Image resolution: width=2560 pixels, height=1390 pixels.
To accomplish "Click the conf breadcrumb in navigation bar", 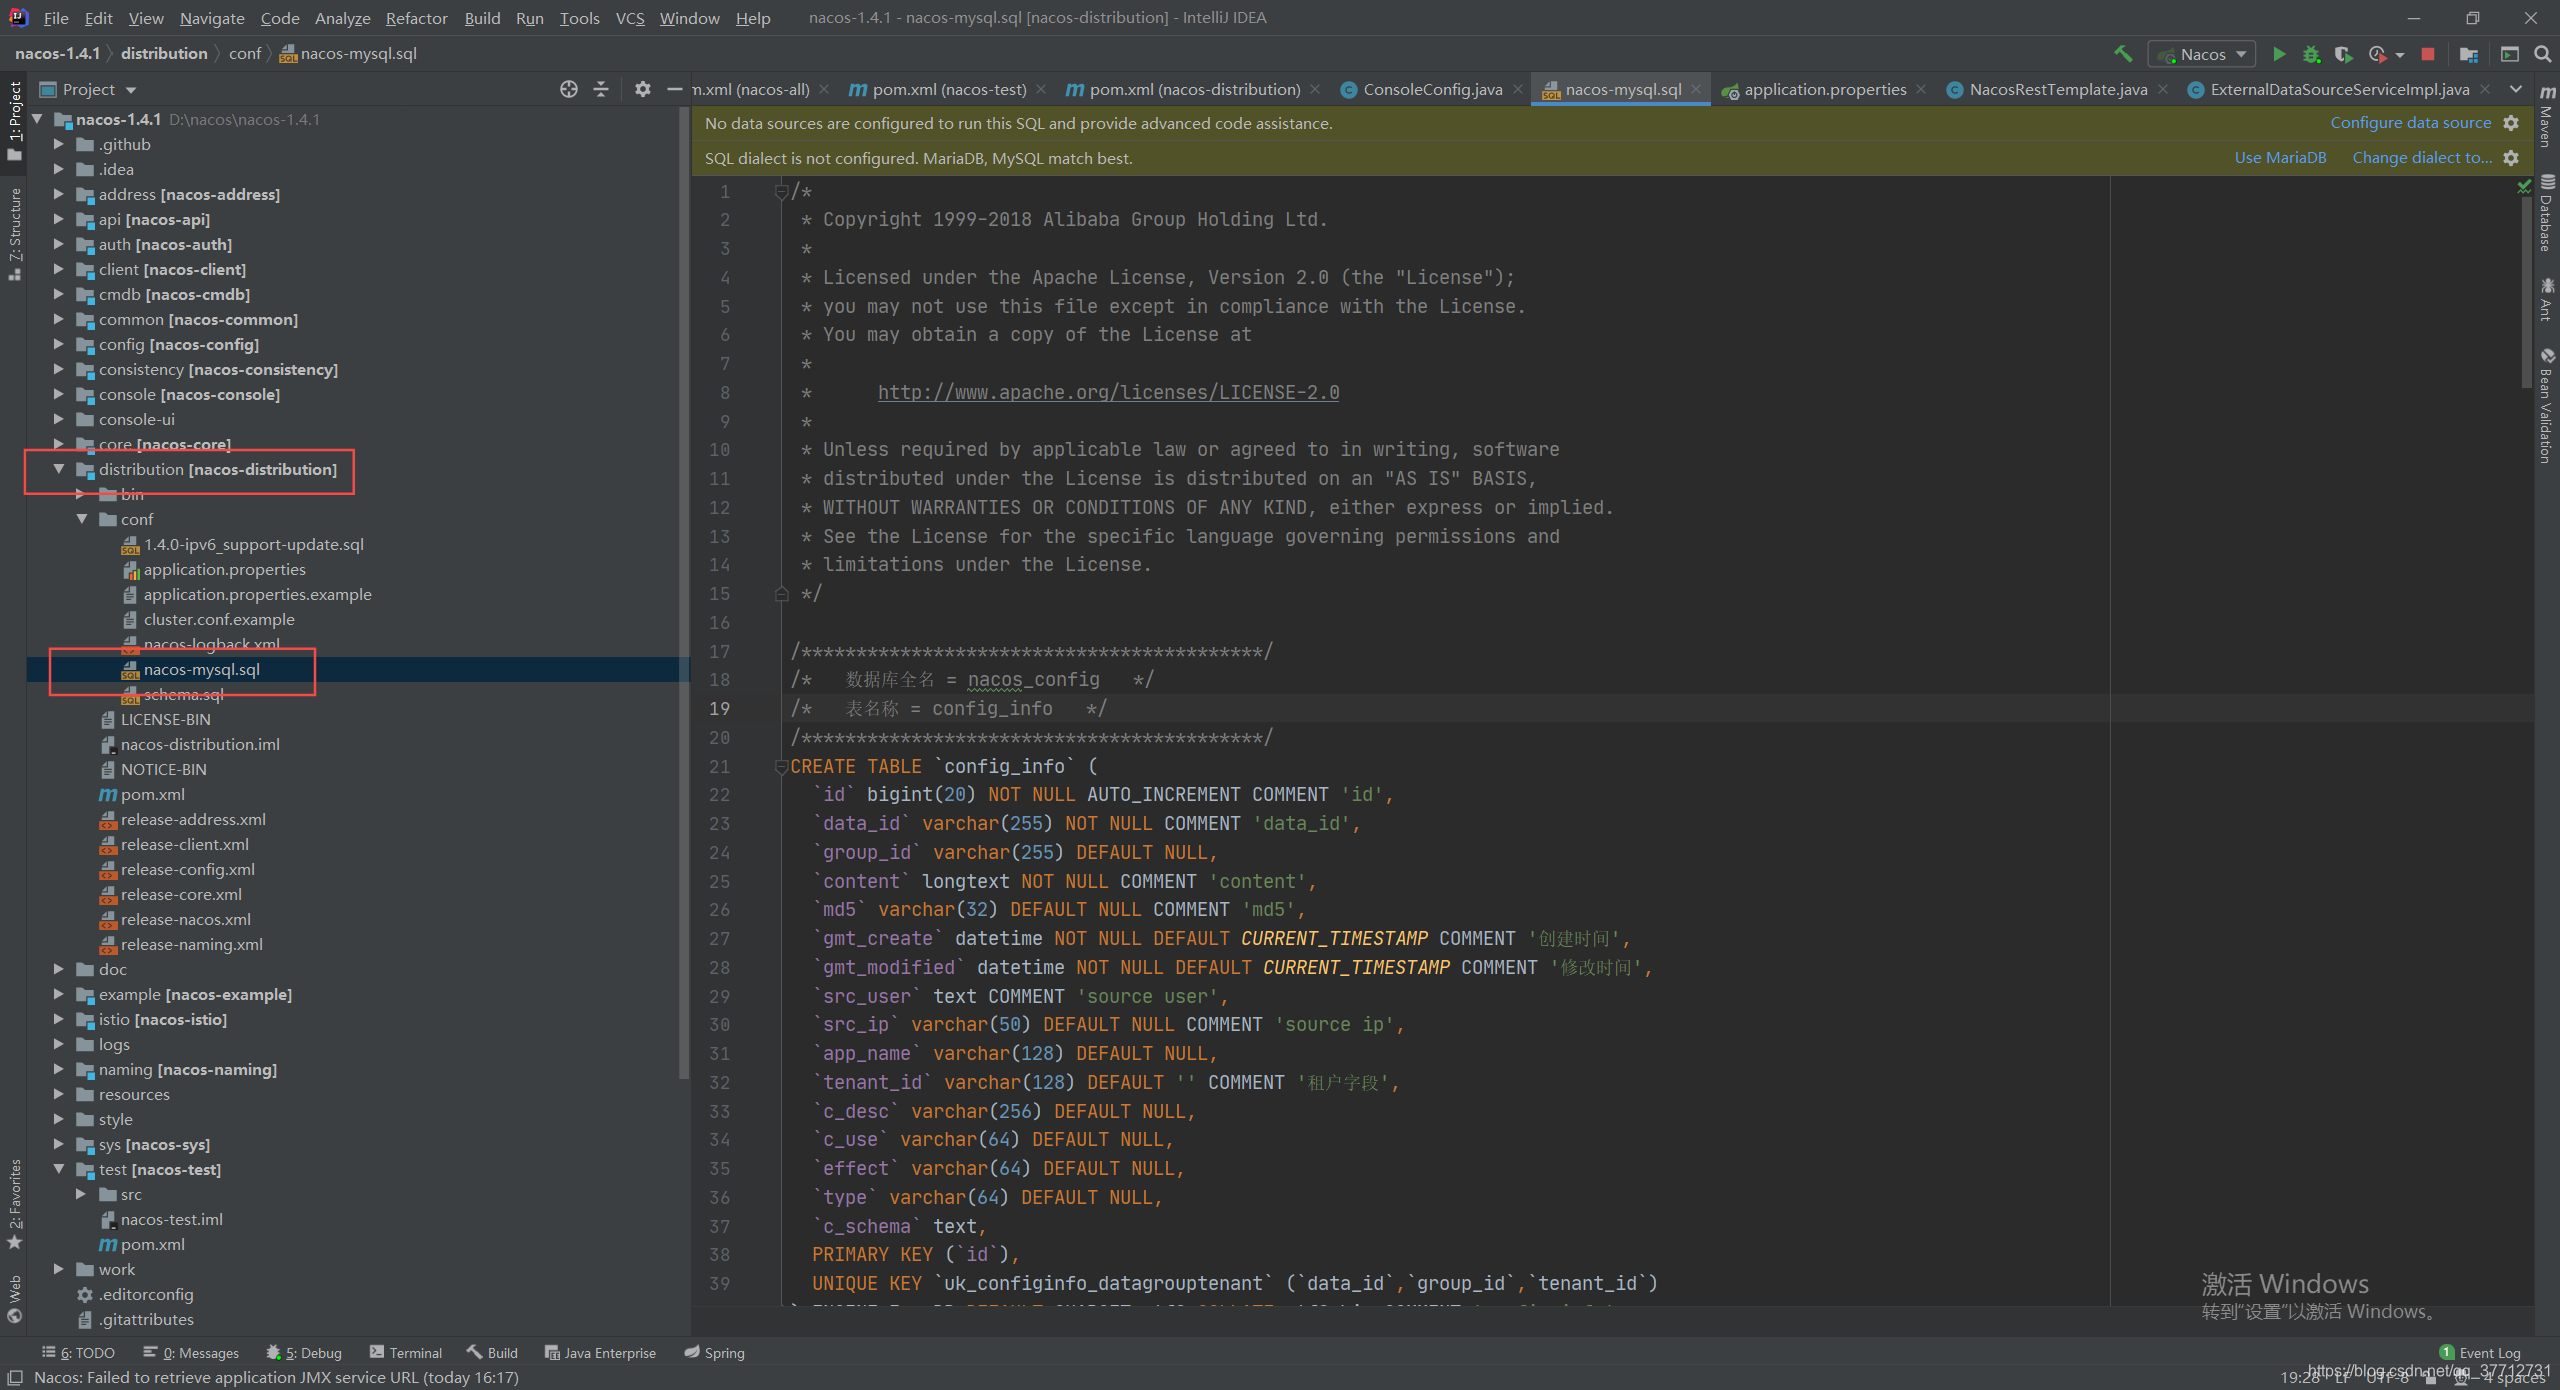I will tap(245, 54).
